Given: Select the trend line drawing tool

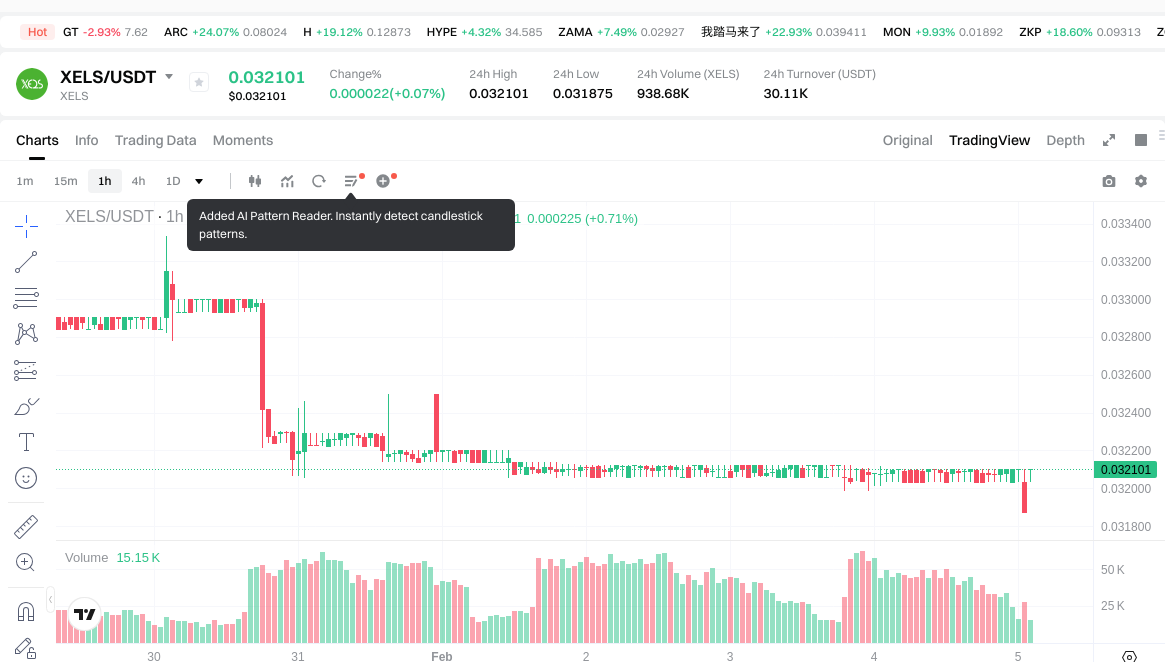Looking at the screenshot, I should (x=26, y=262).
